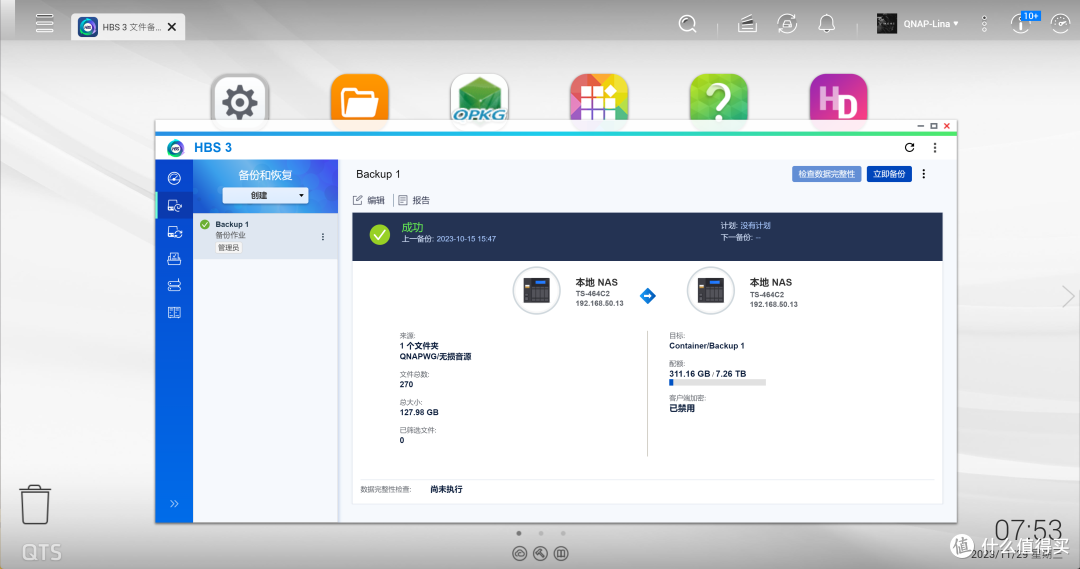
Task: Open the Storage Spaces sidebar icon
Action: 174,285
